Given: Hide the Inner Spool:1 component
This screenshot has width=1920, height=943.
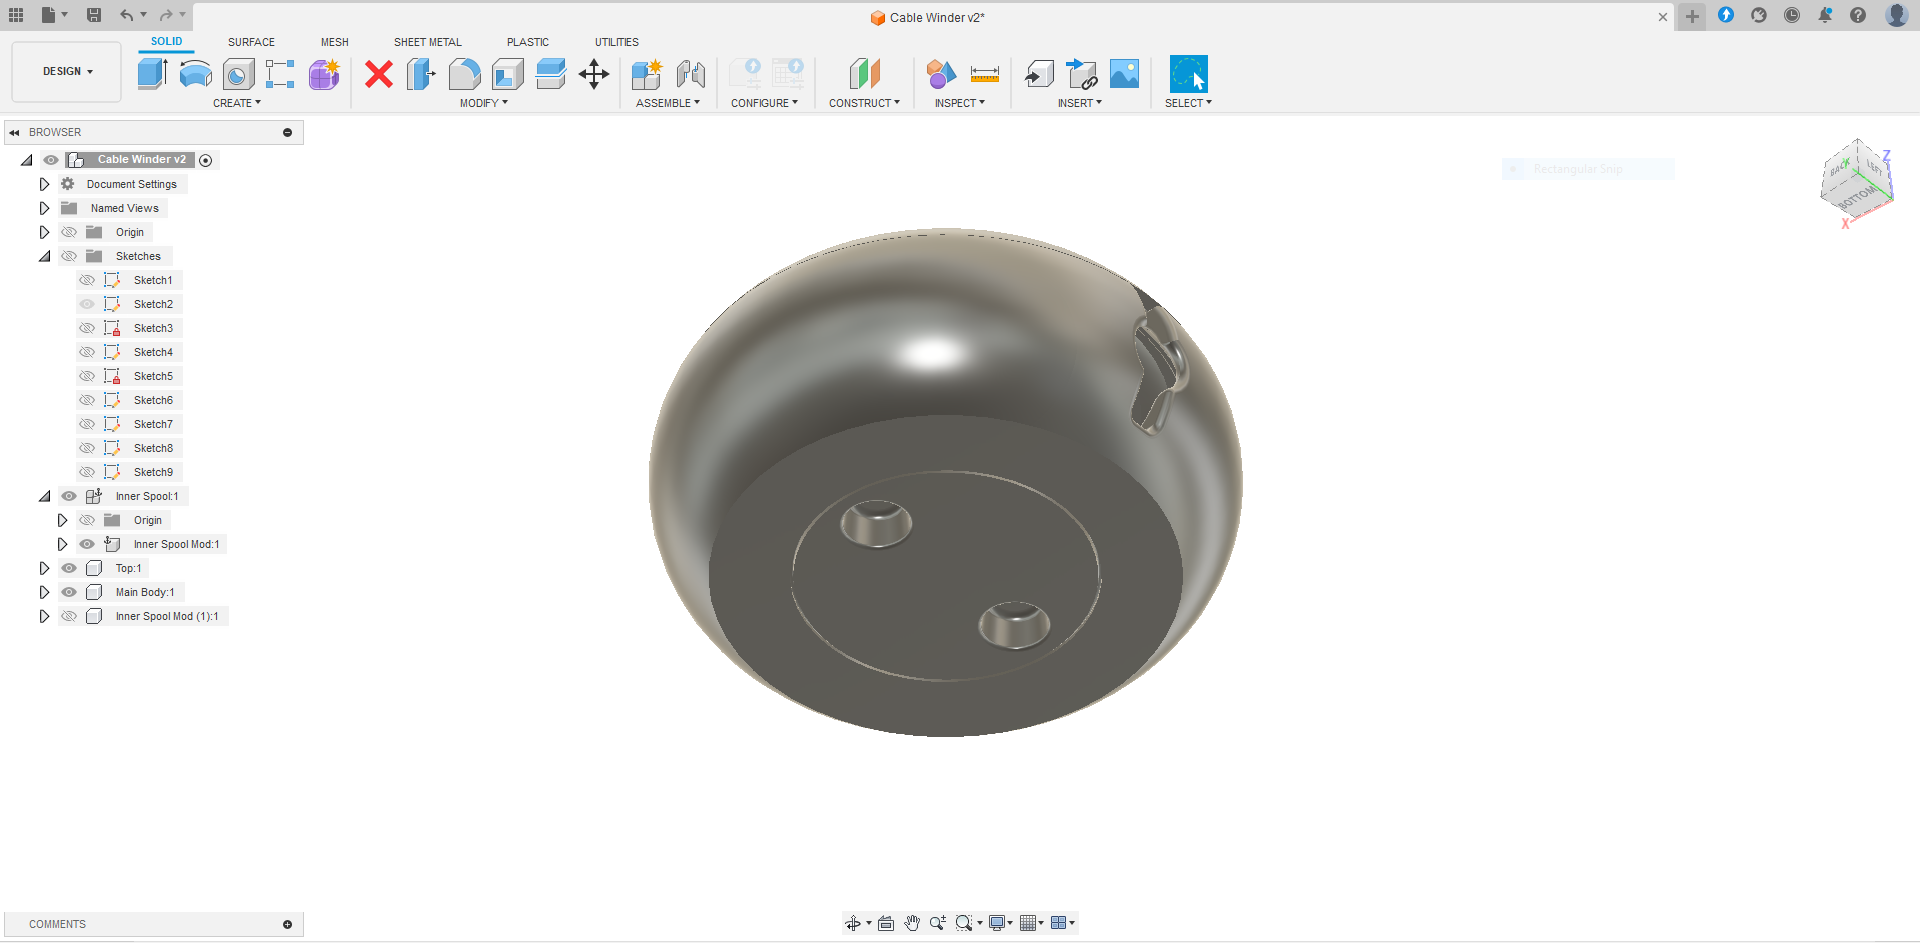Looking at the screenshot, I should click(x=69, y=496).
